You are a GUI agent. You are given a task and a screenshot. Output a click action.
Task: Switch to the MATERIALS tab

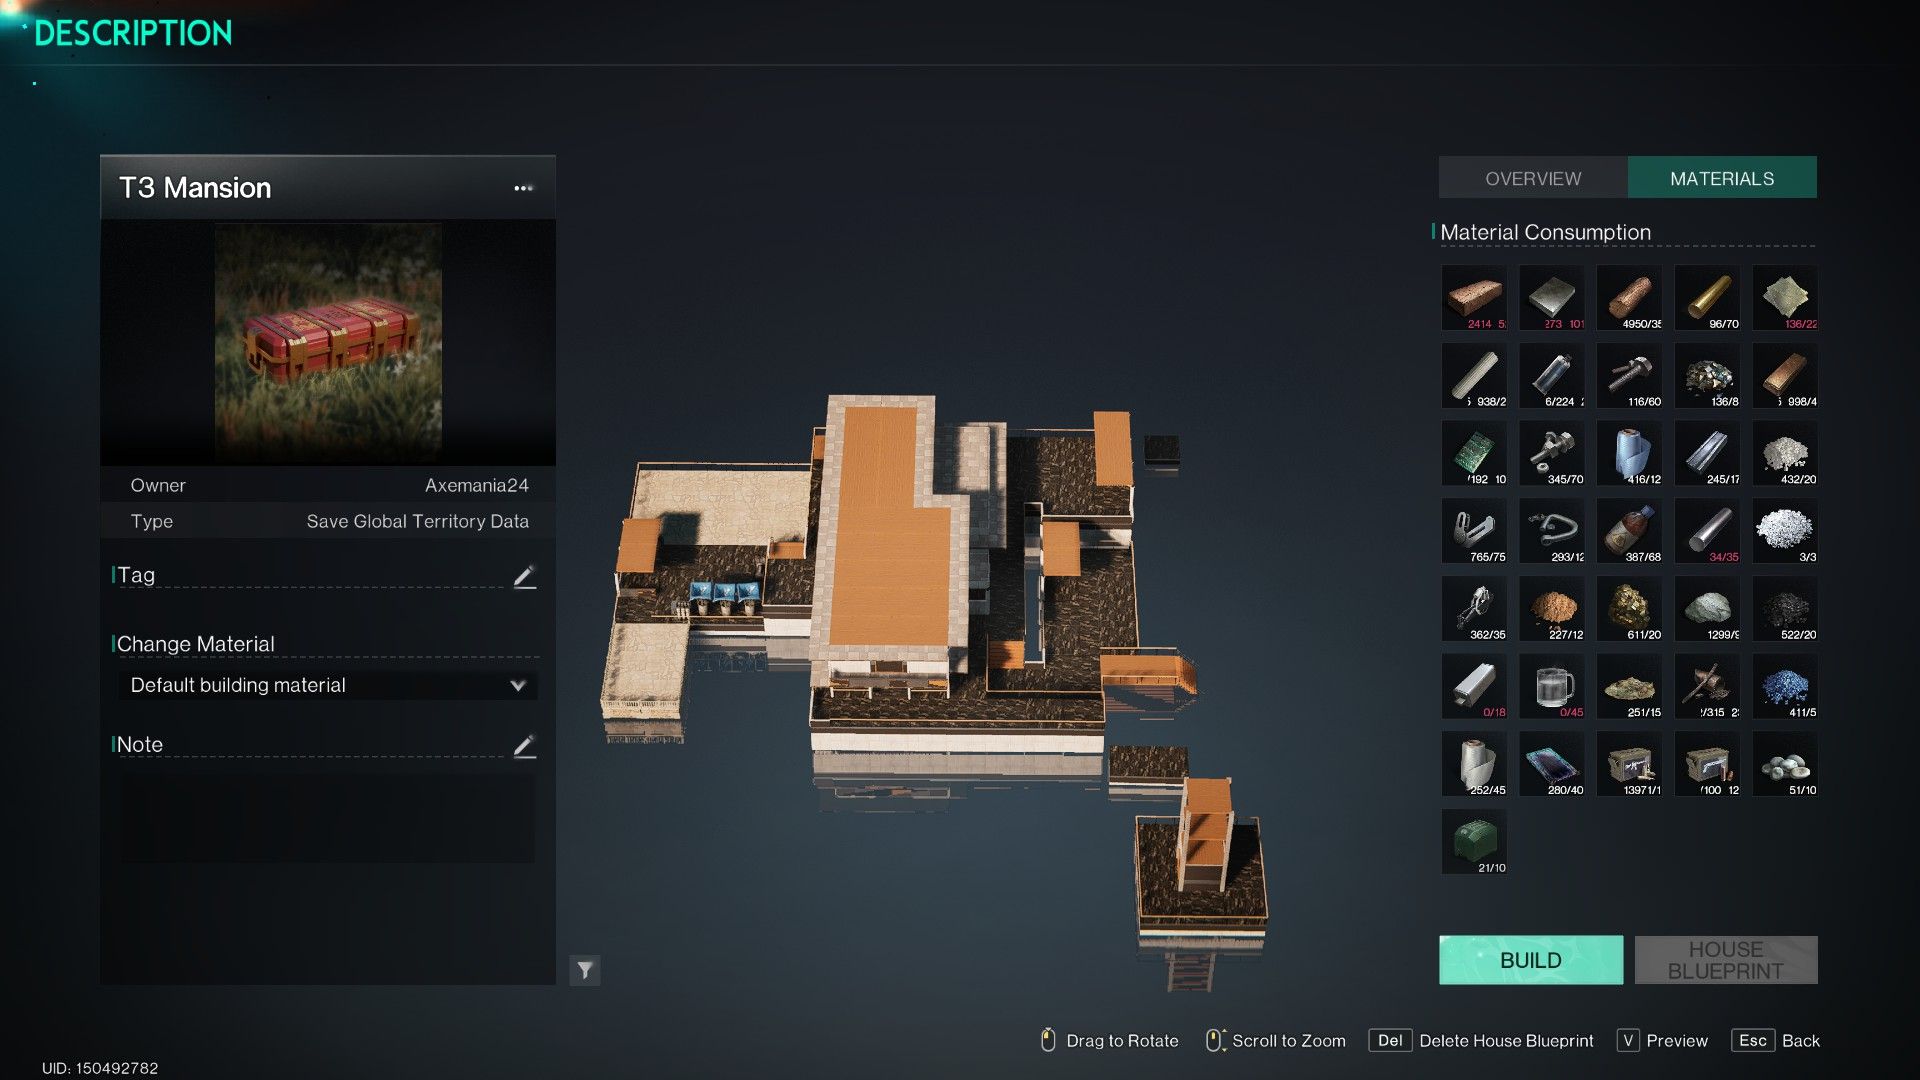(1721, 177)
